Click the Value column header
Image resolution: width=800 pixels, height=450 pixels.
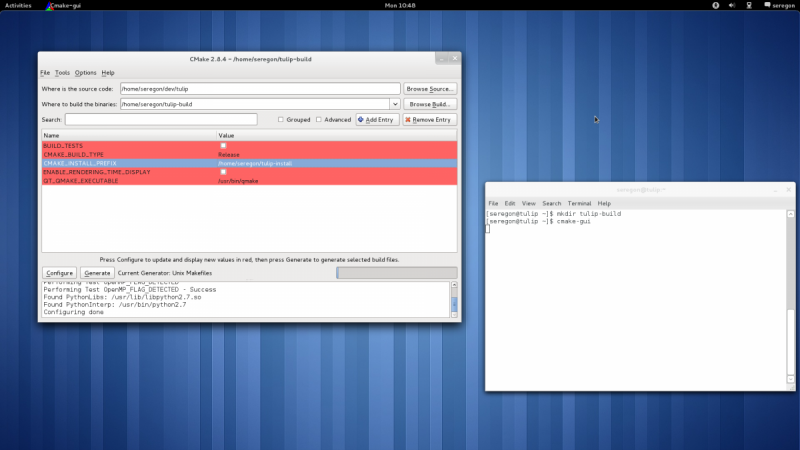337,135
